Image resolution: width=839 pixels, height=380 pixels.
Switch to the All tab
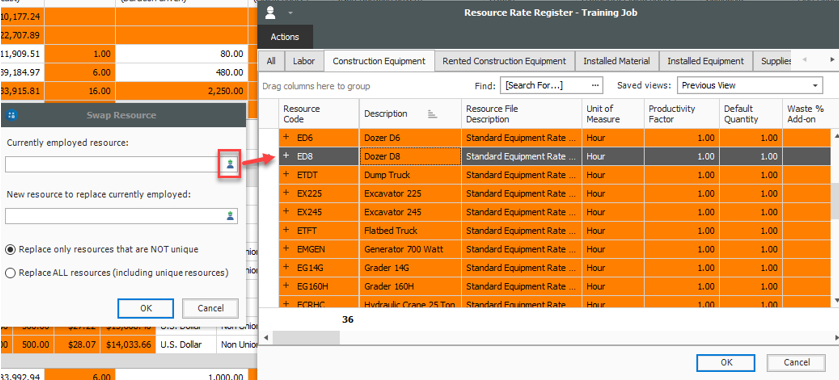(x=271, y=61)
